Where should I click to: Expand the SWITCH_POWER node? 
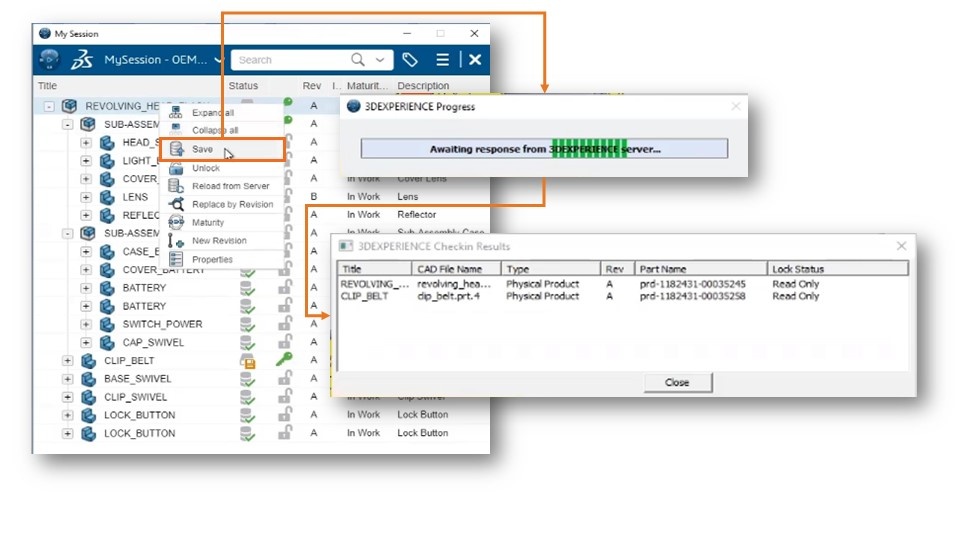86,324
